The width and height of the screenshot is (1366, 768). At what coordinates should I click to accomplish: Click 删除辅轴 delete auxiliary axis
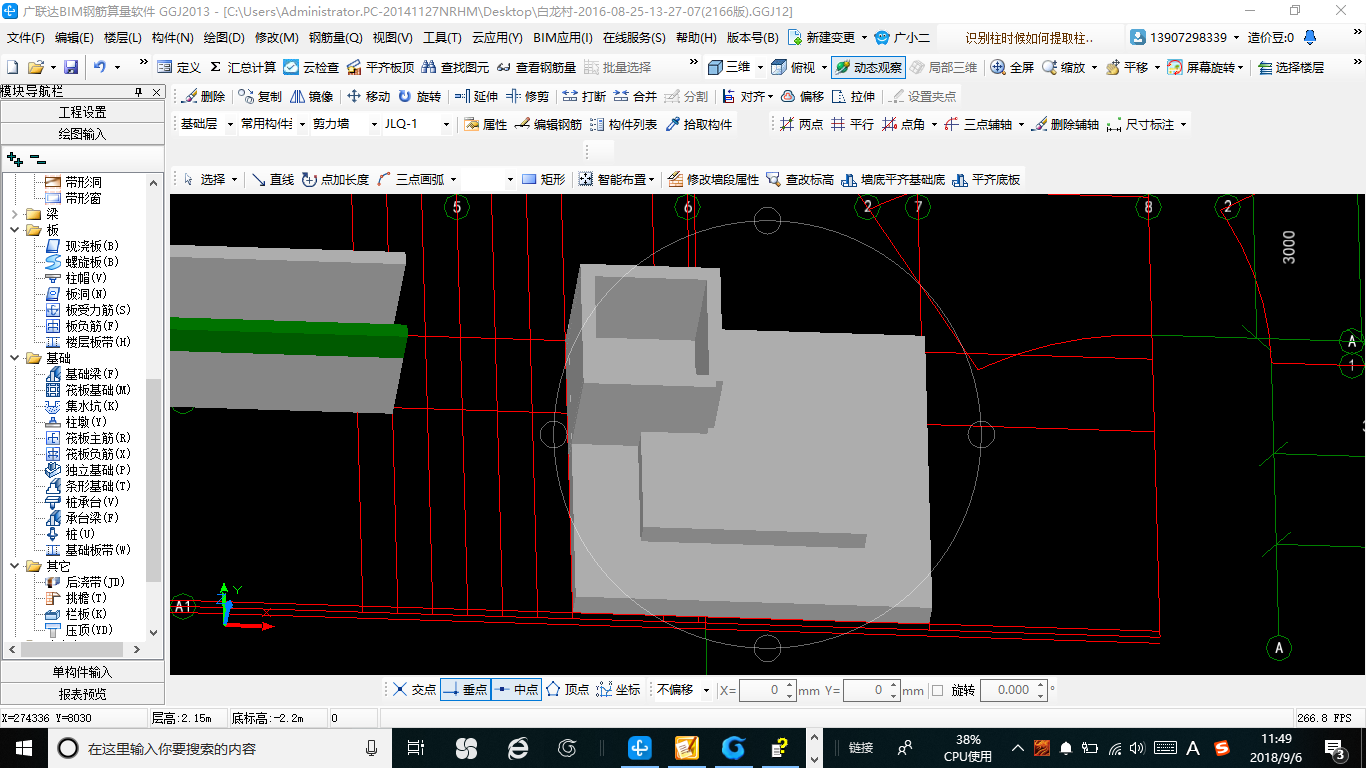pos(1065,125)
